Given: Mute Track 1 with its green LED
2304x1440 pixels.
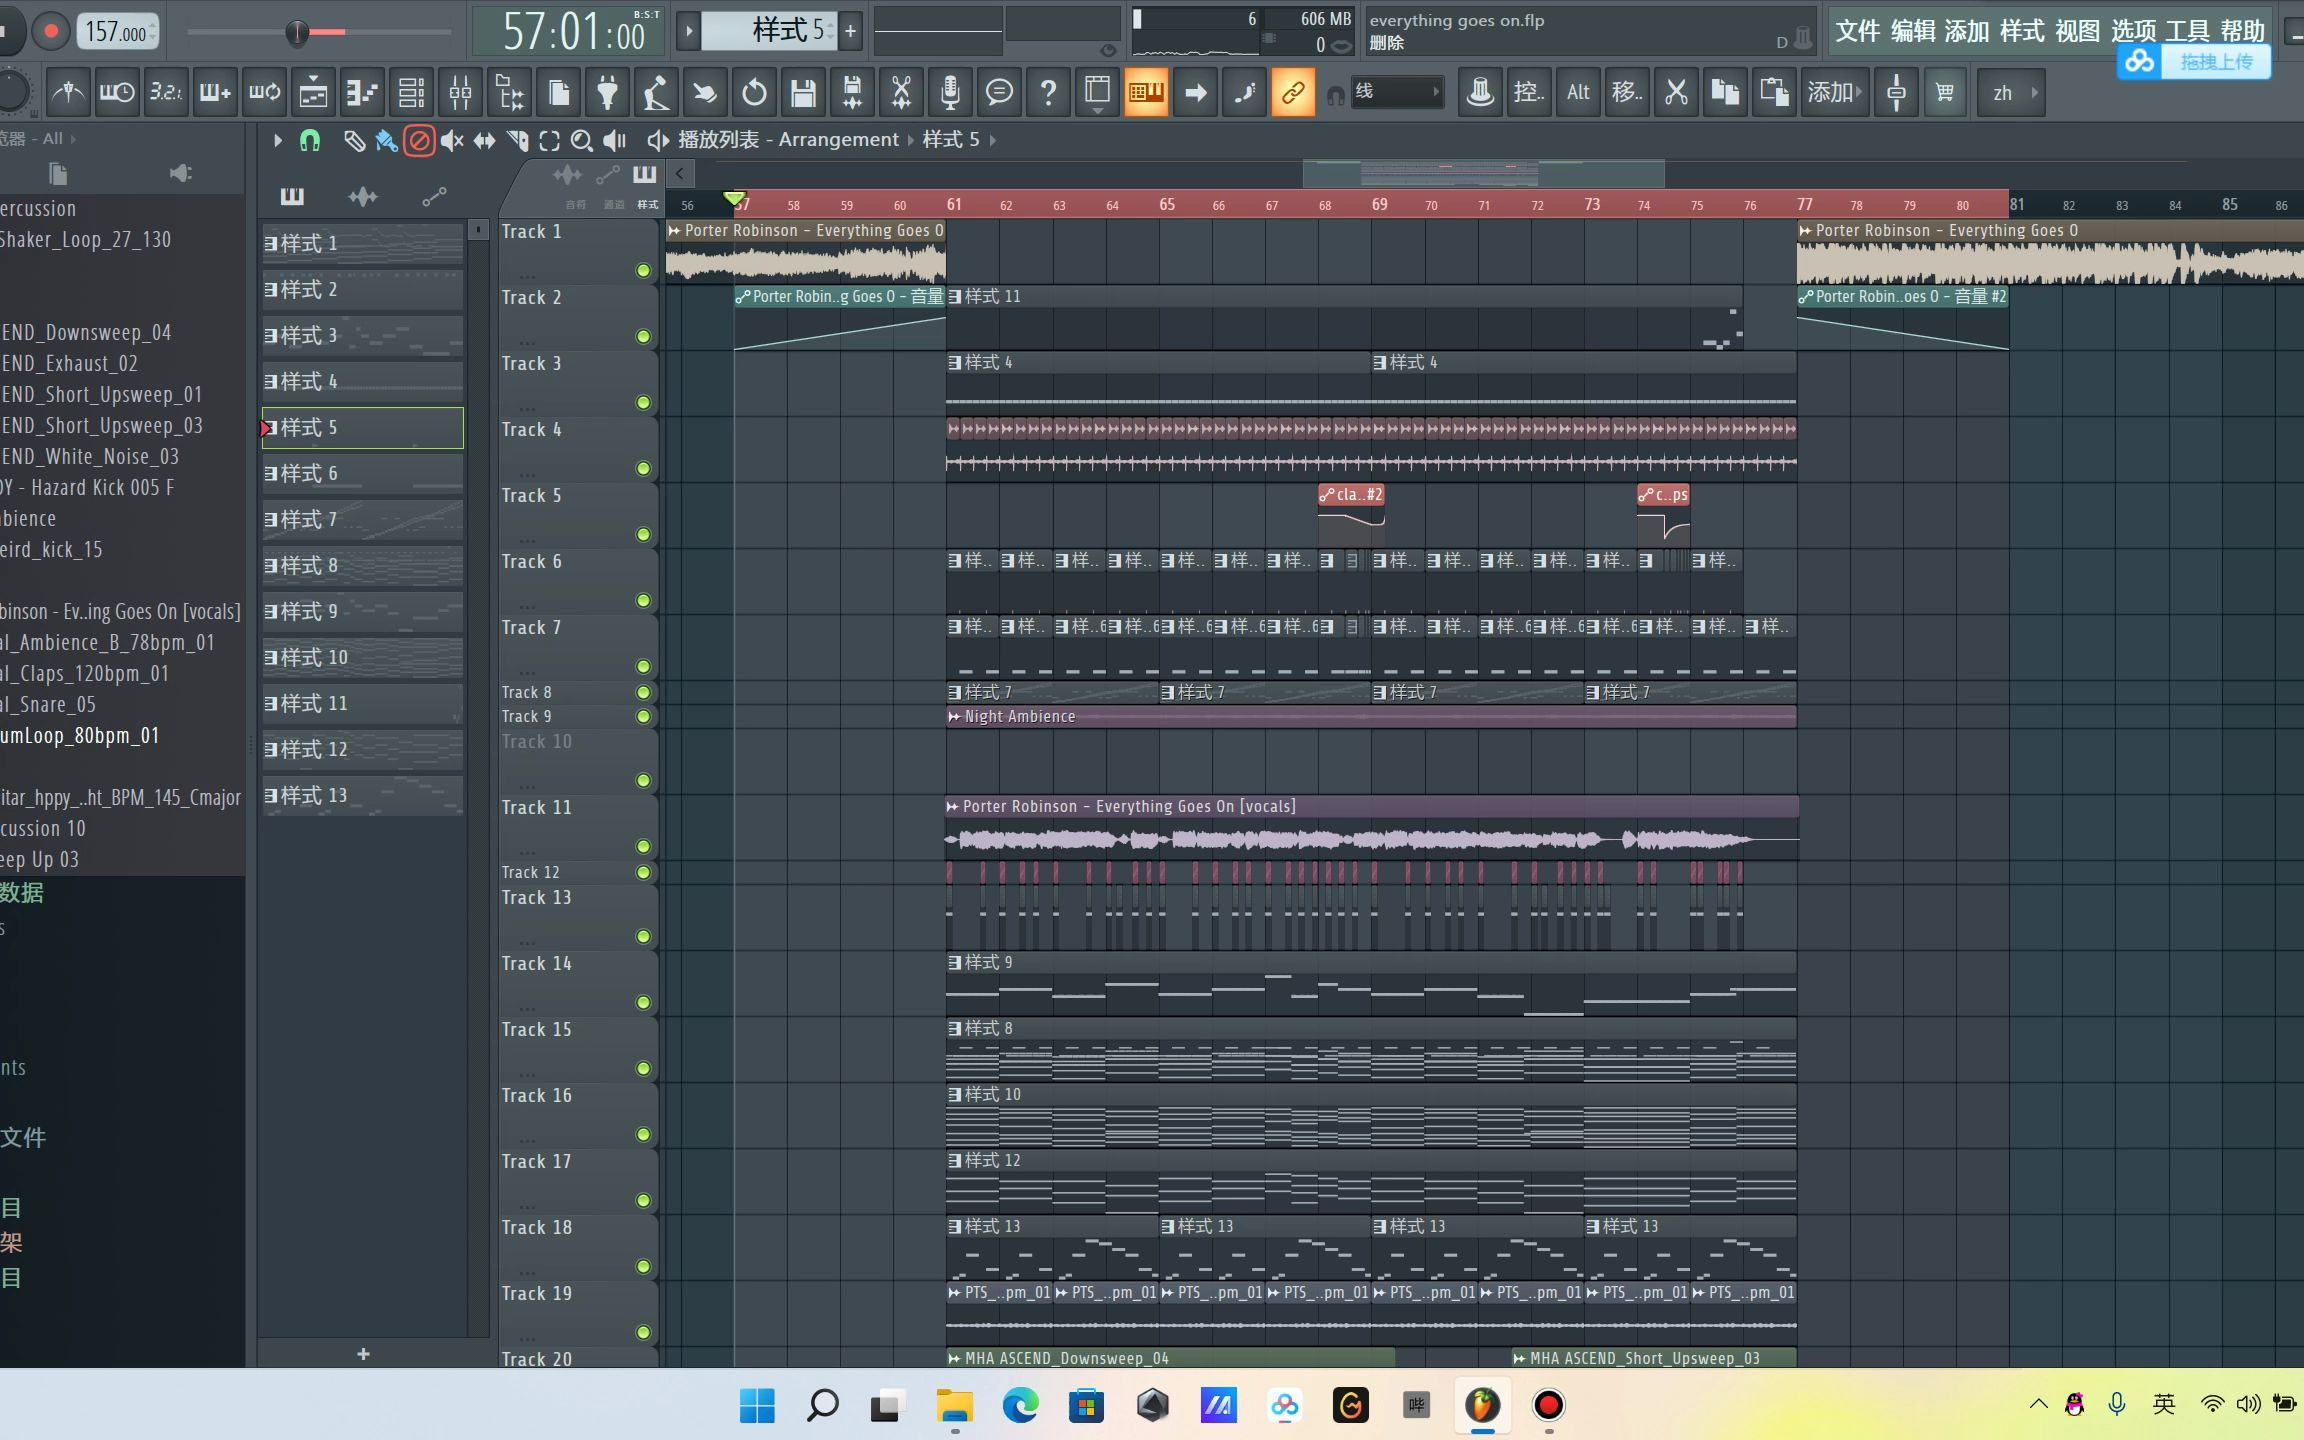Looking at the screenshot, I should 643,271.
